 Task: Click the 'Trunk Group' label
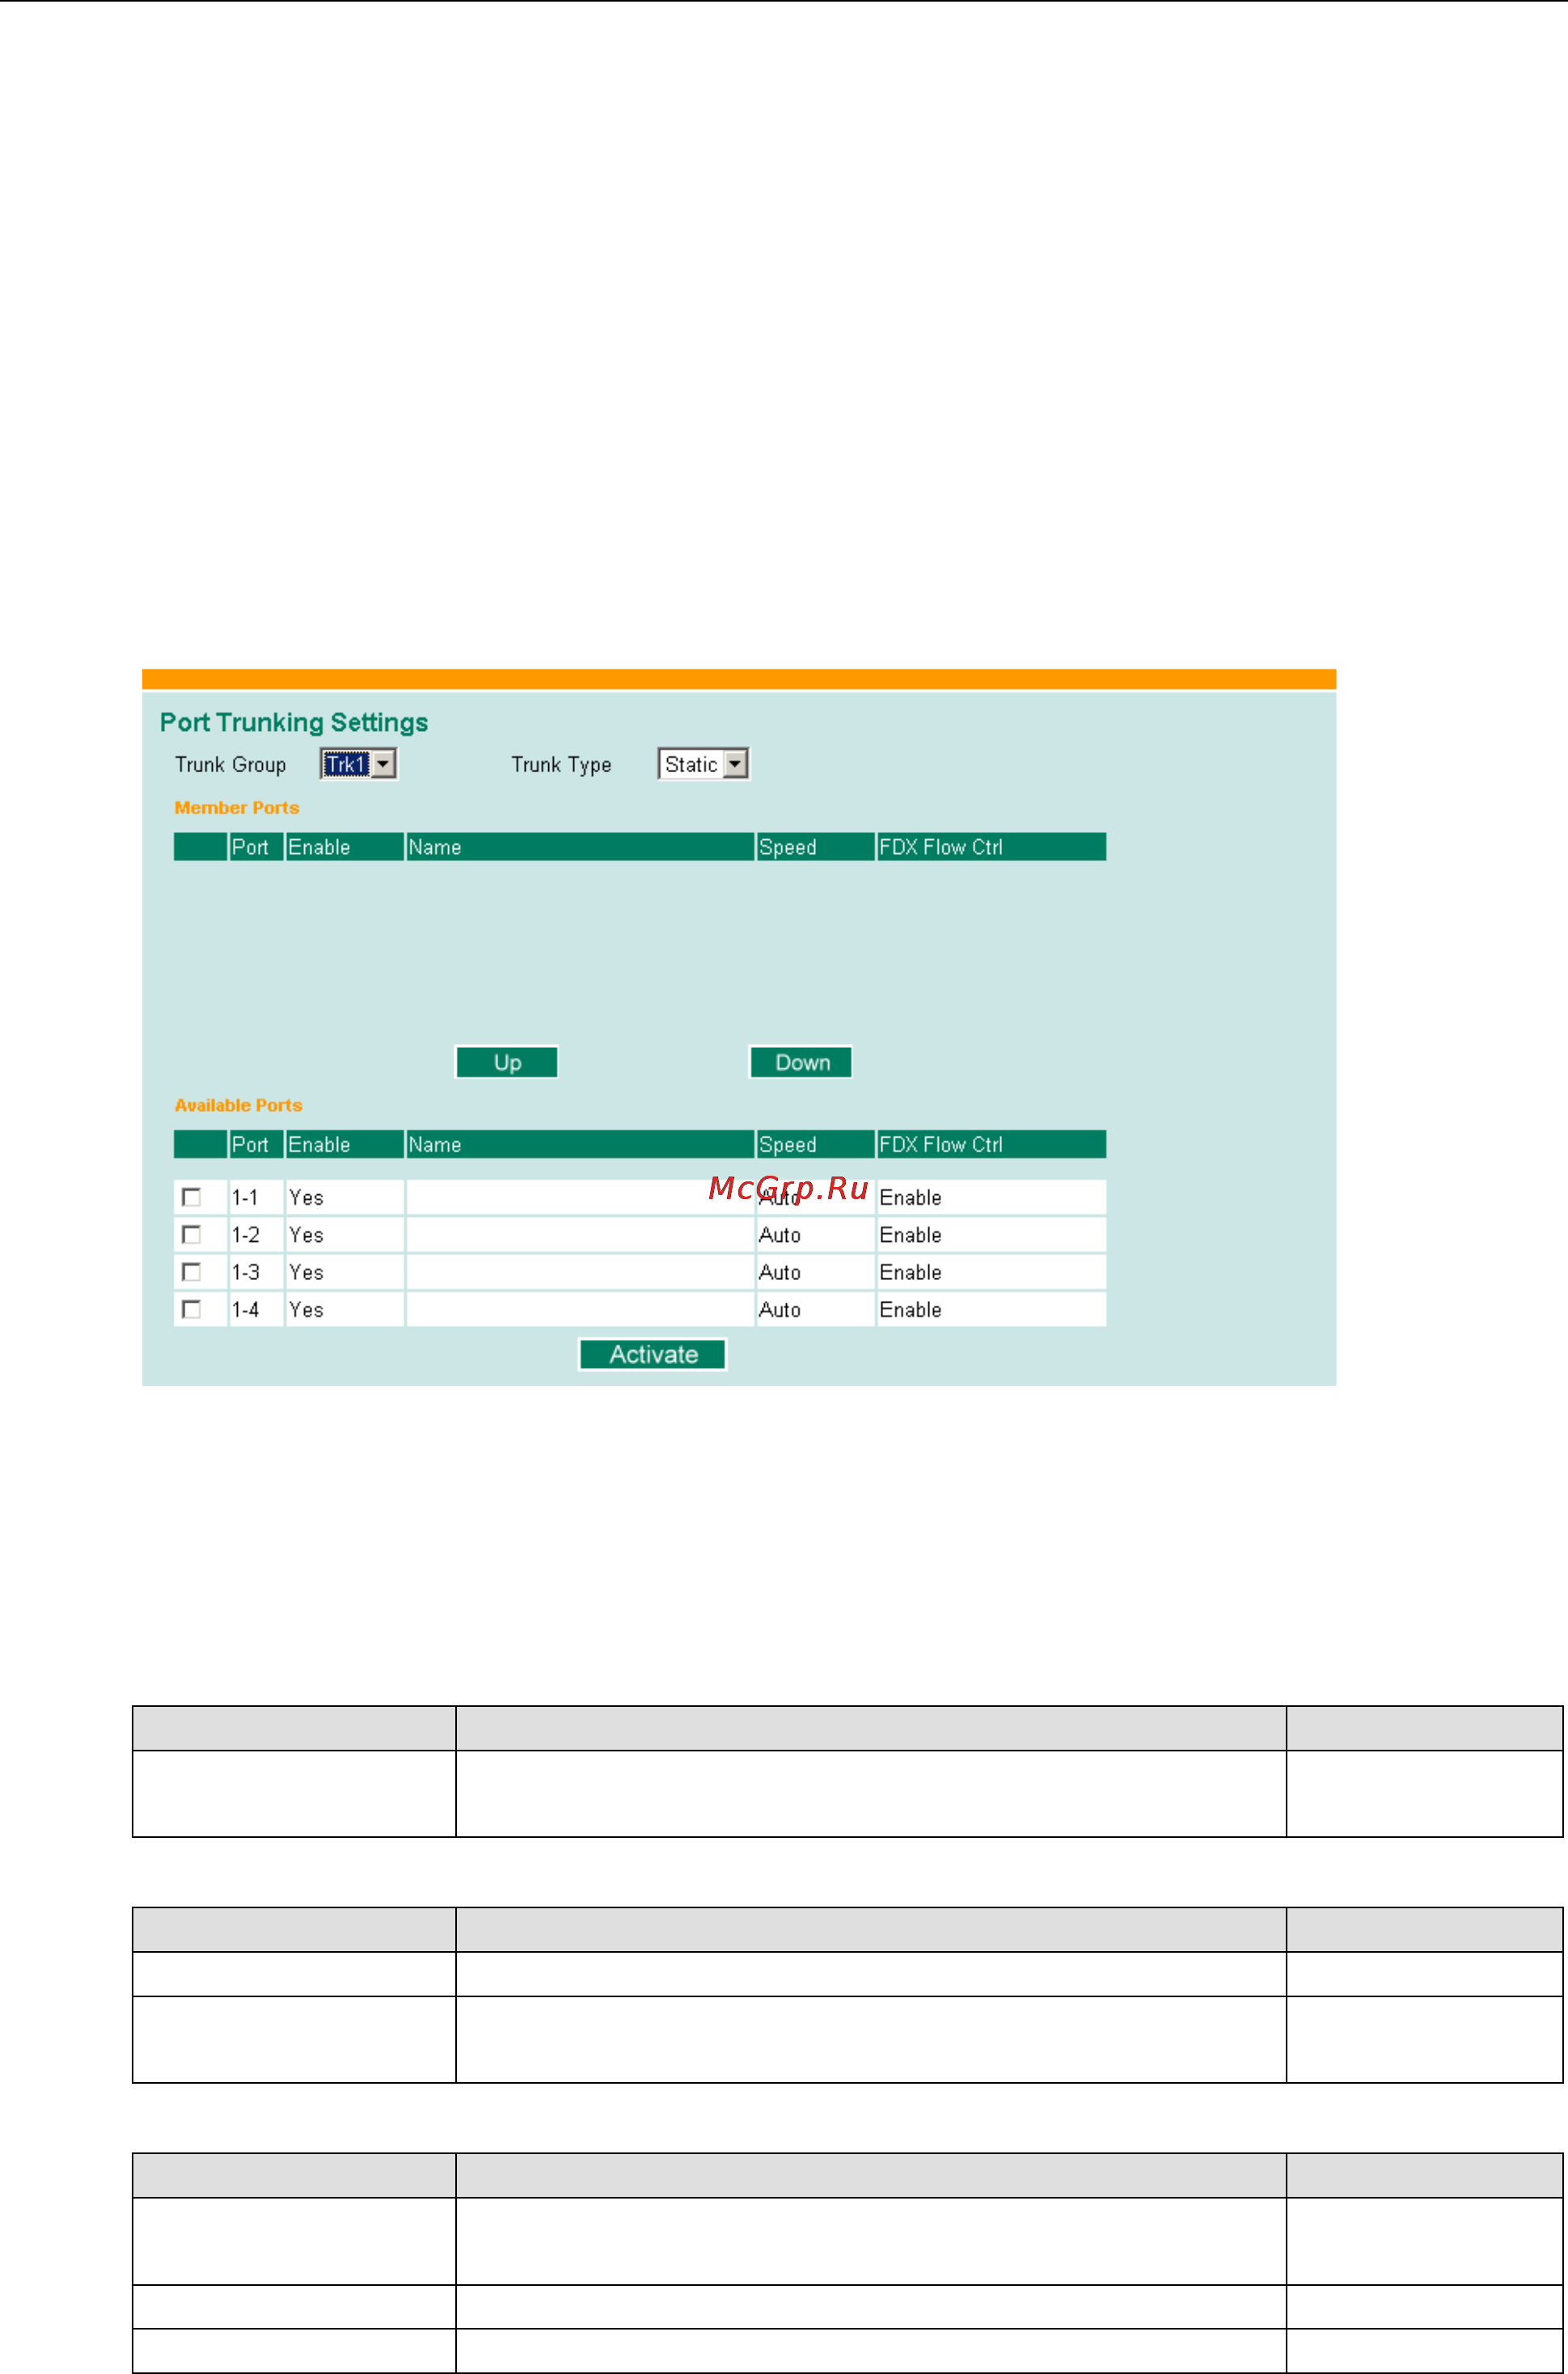(x=231, y=764)
